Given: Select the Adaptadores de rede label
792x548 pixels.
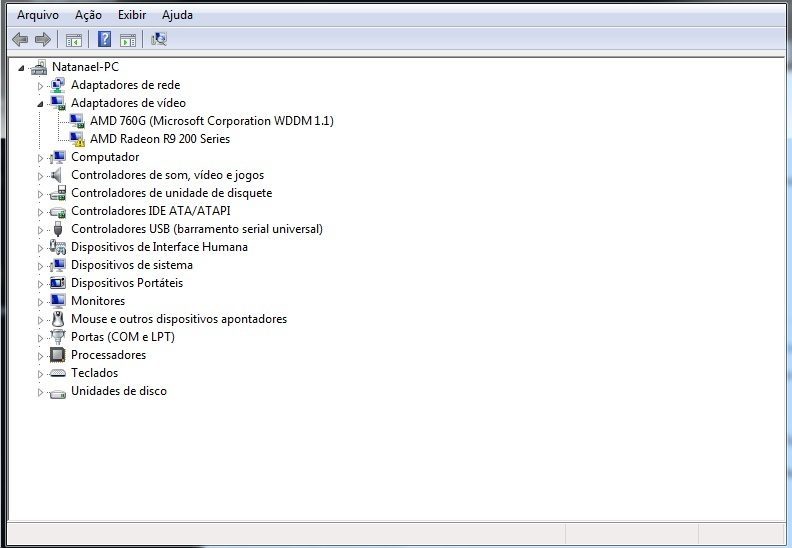Looking at the screenshot, I should coord(125,85).
